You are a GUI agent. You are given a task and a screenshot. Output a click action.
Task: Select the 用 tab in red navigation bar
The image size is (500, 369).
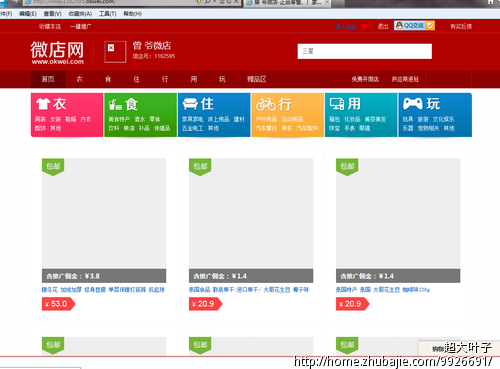194,79
